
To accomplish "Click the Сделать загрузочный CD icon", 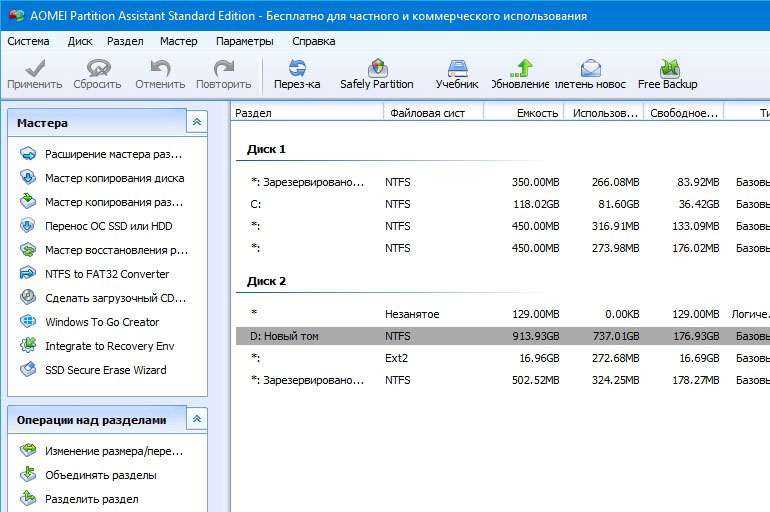I will (28, 297).
